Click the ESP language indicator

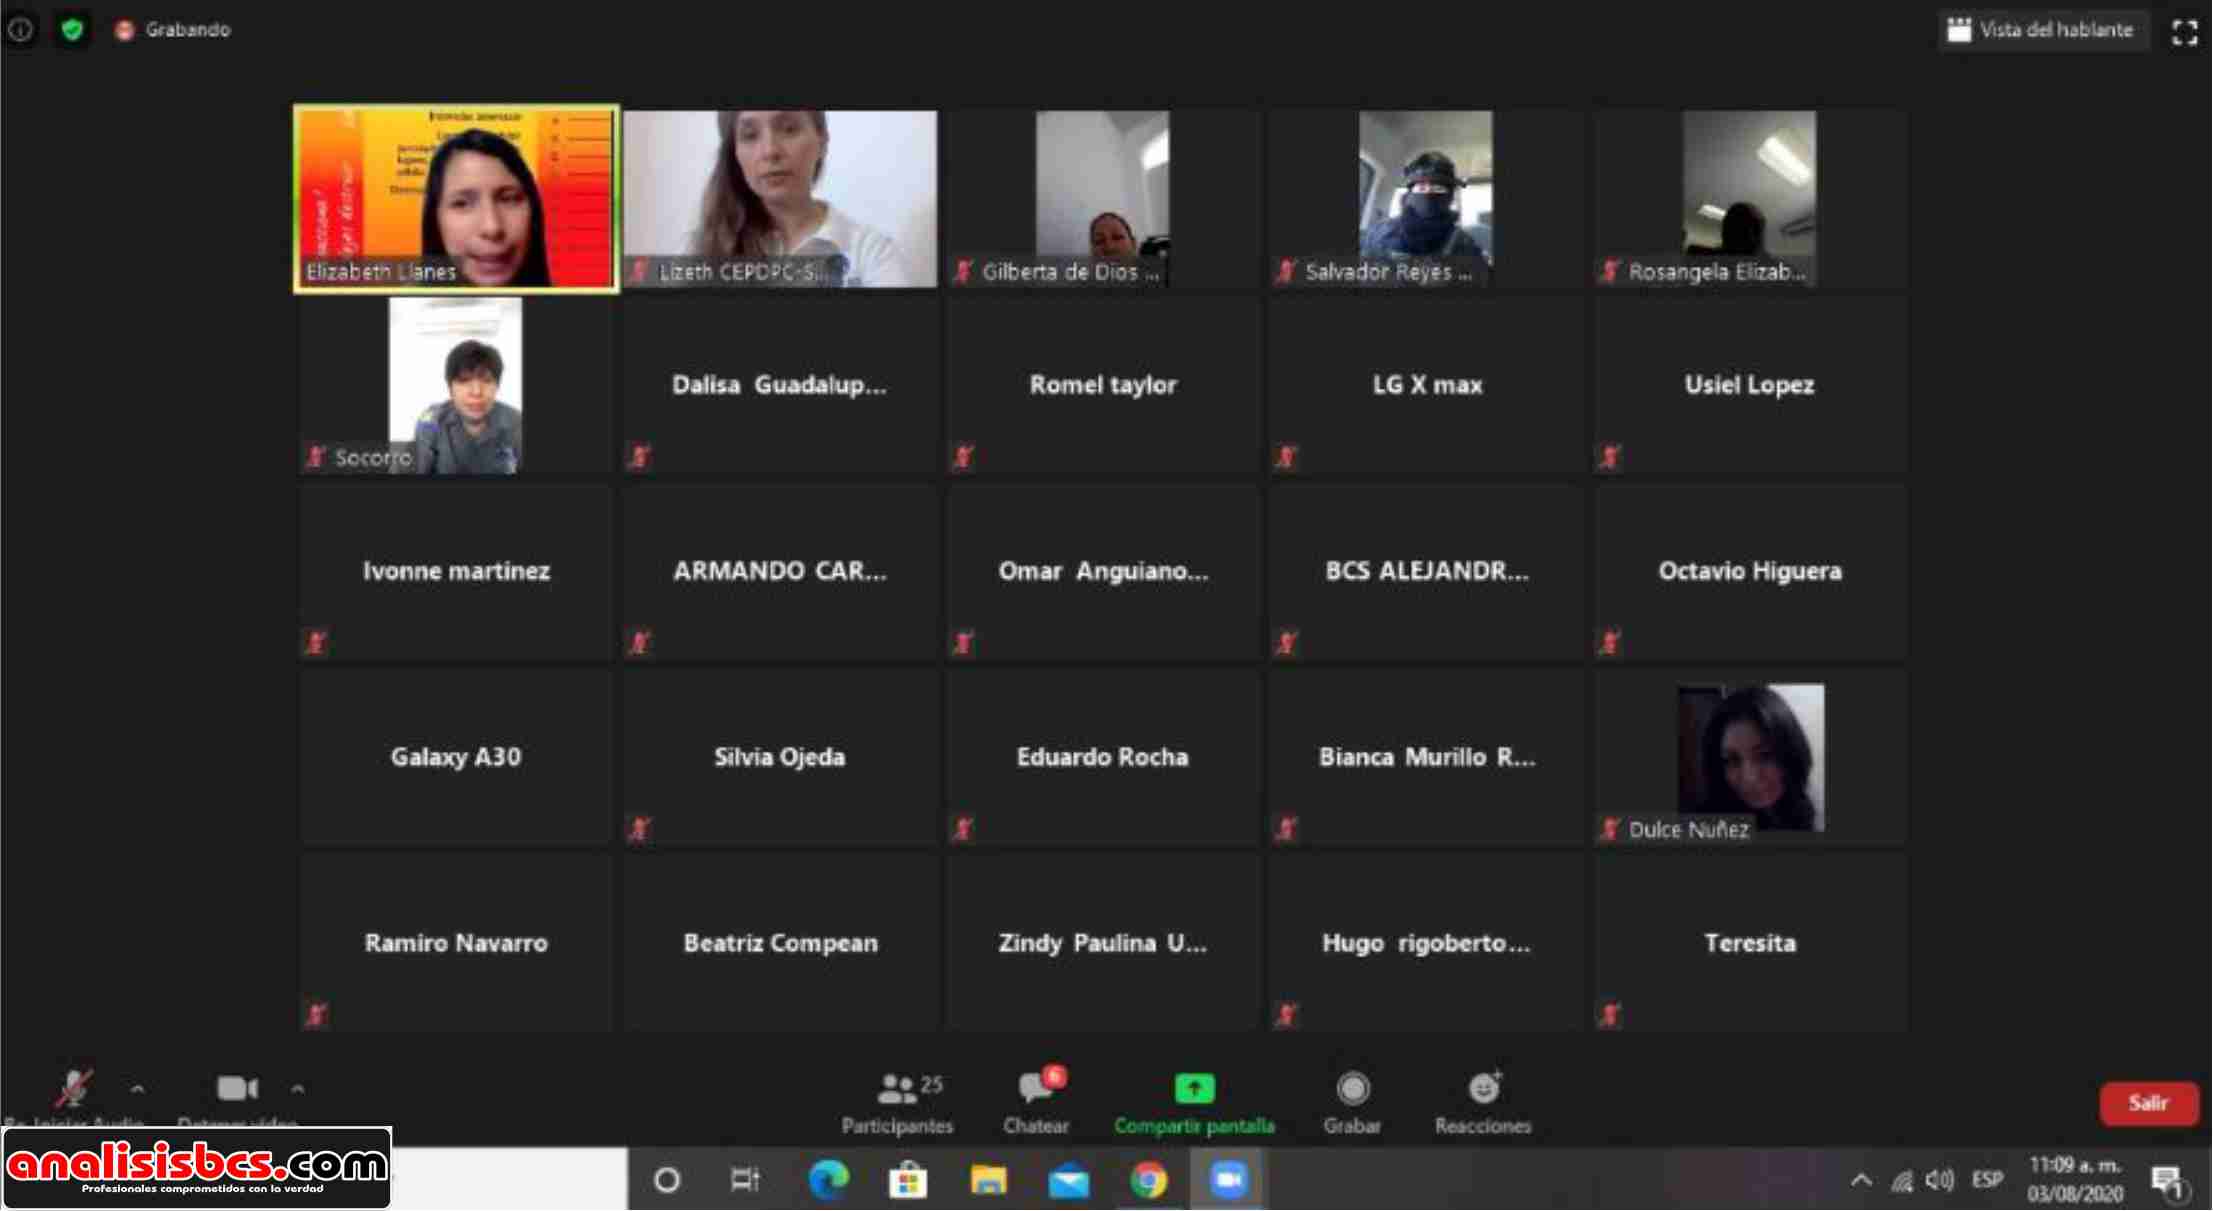pos(1987,1180)
